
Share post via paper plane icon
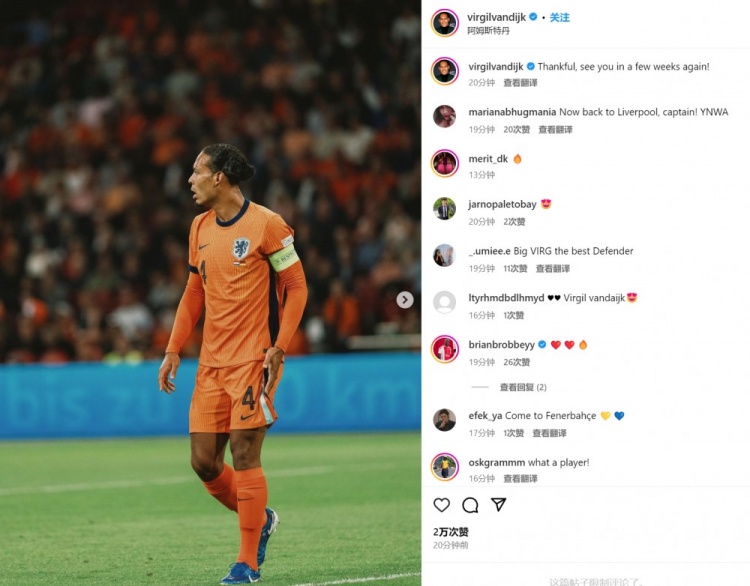click(498, 504)
